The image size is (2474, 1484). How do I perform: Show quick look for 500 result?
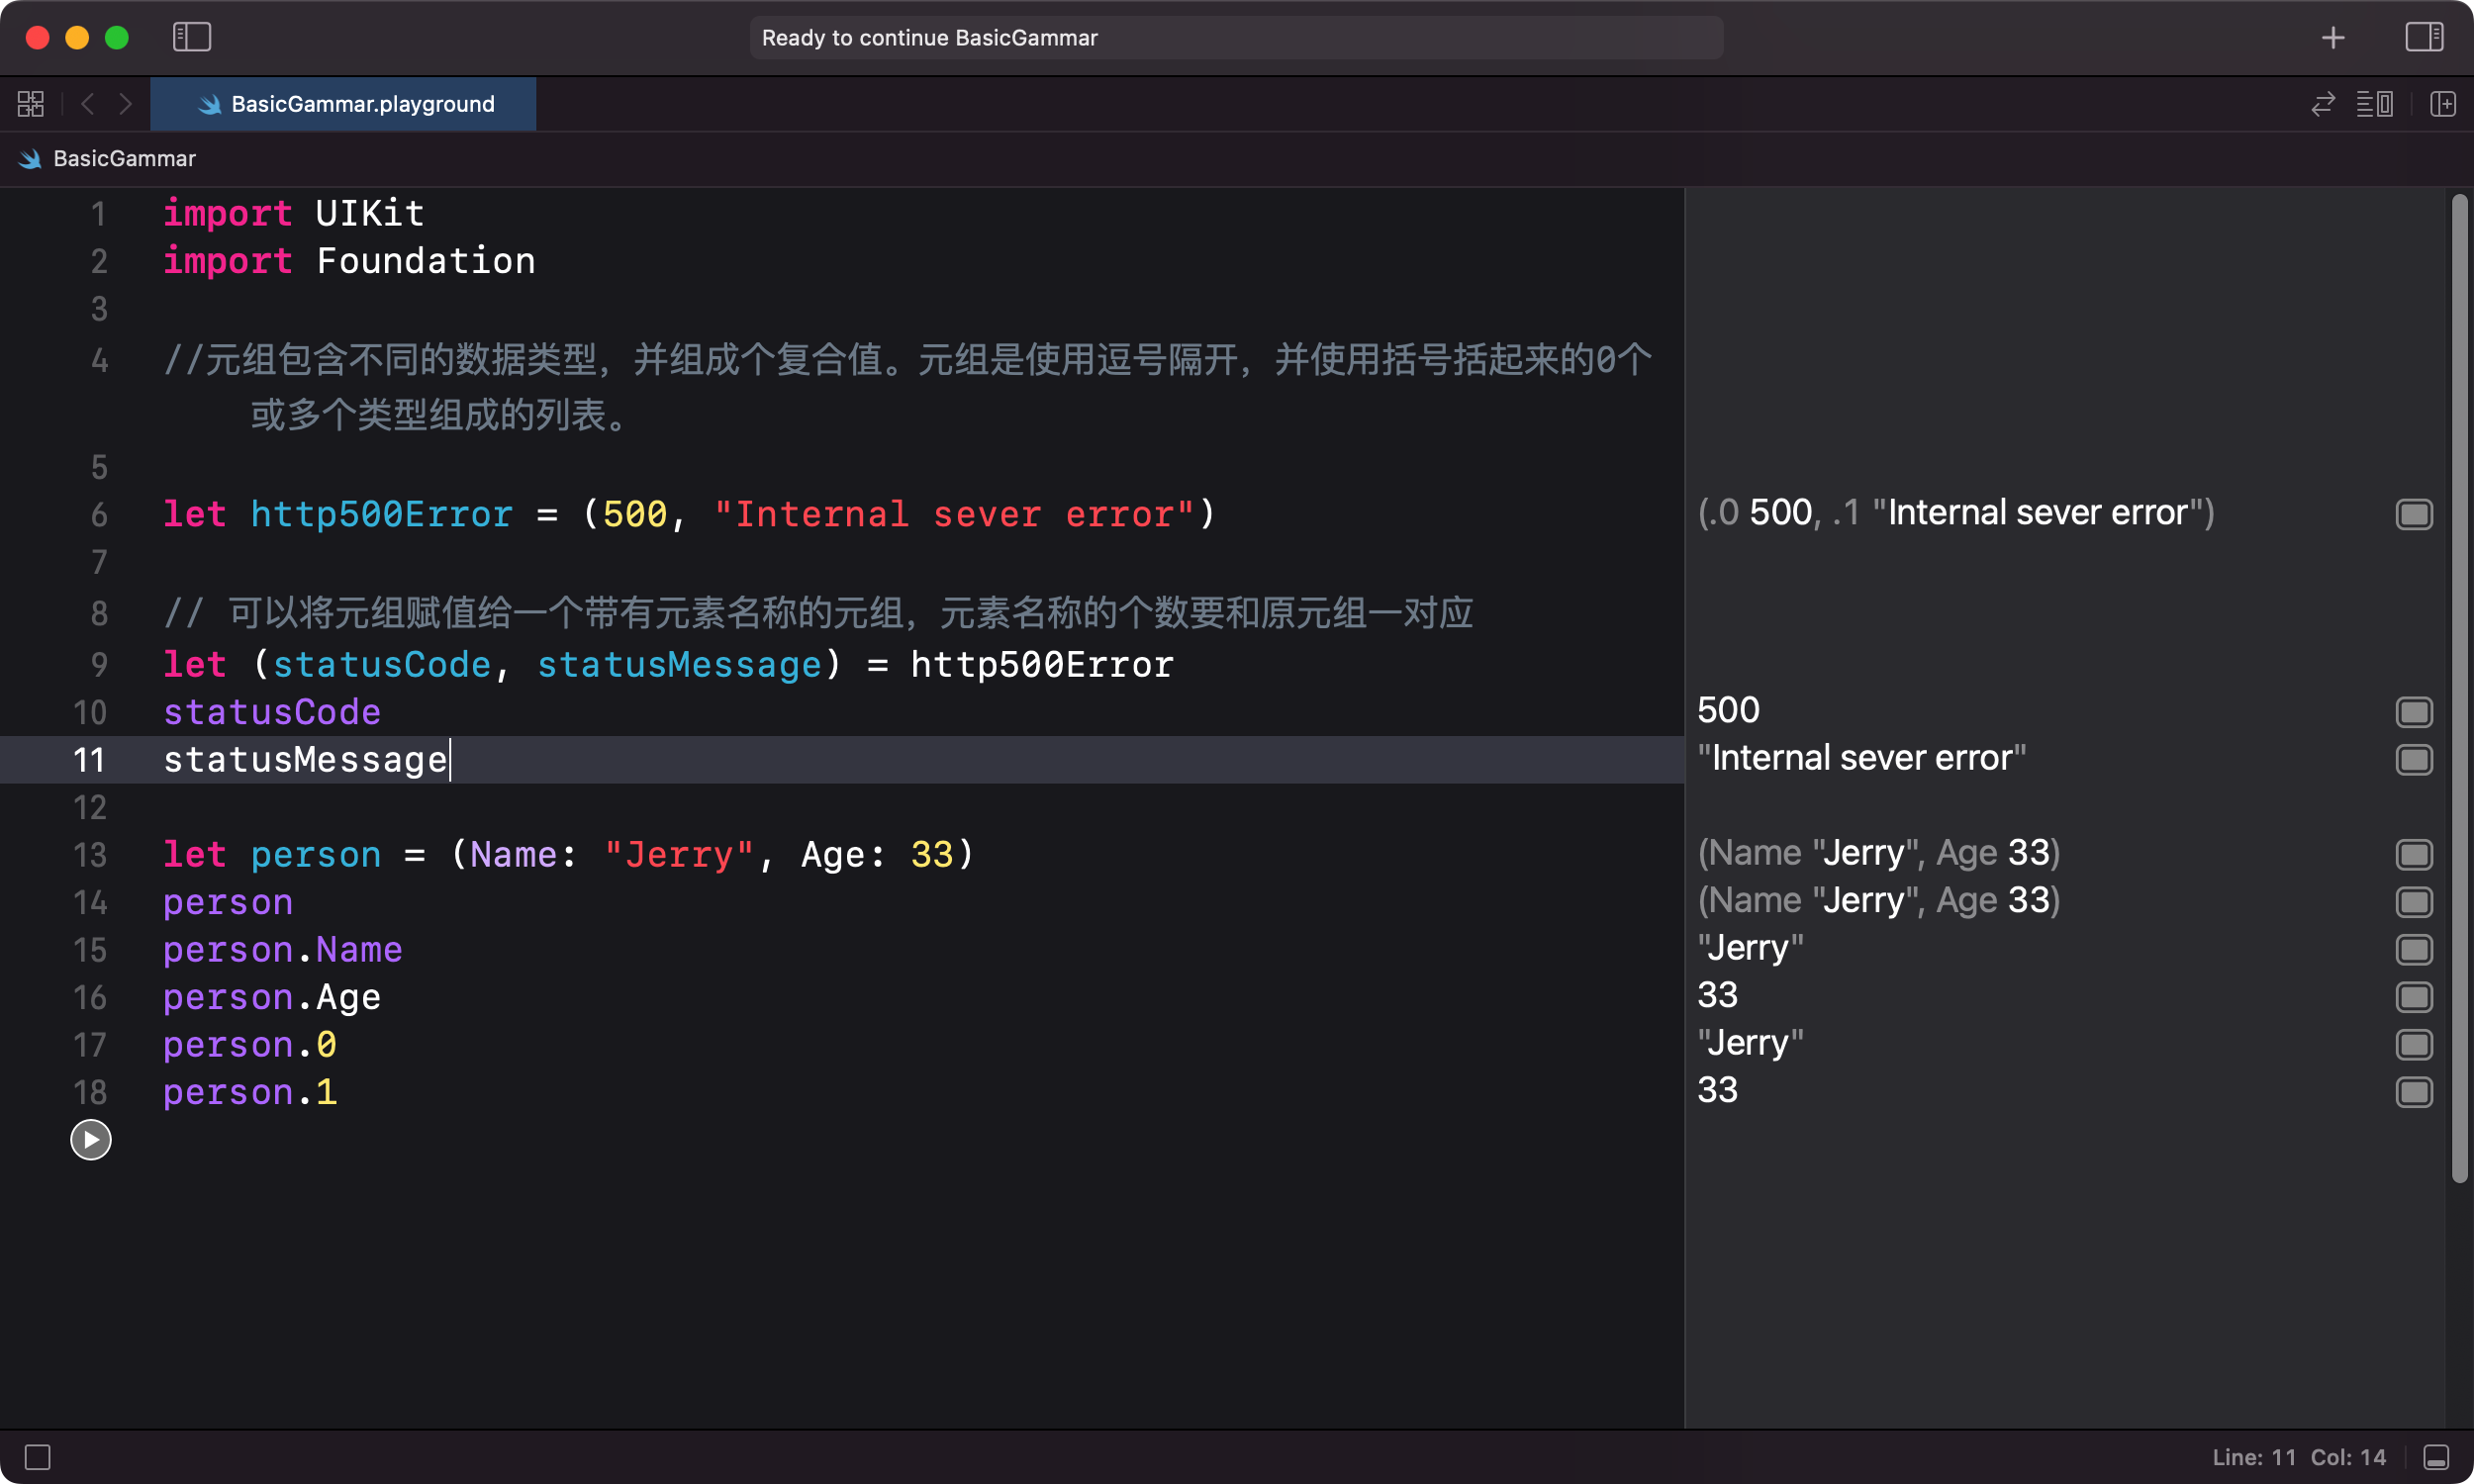pos(2414,712)
